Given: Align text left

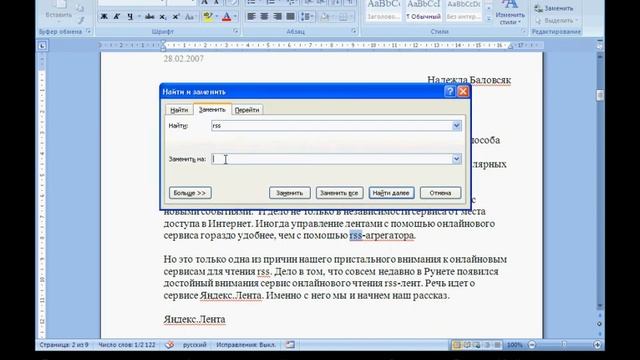Looking at the screenshot, I should click(251, 17).
